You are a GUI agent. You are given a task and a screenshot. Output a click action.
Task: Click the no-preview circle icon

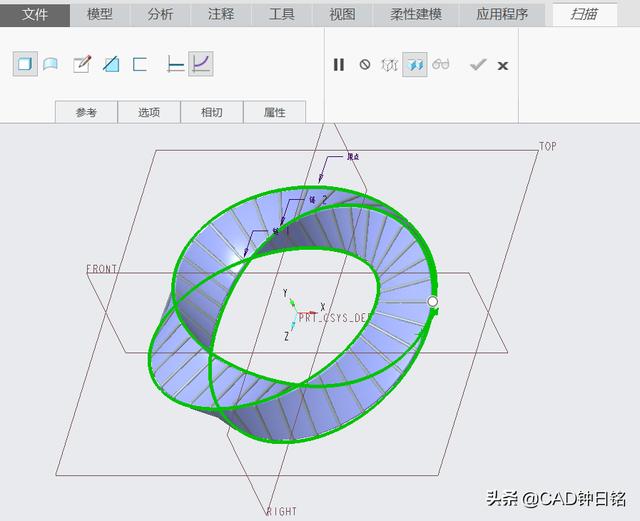(x=365, y=64)
